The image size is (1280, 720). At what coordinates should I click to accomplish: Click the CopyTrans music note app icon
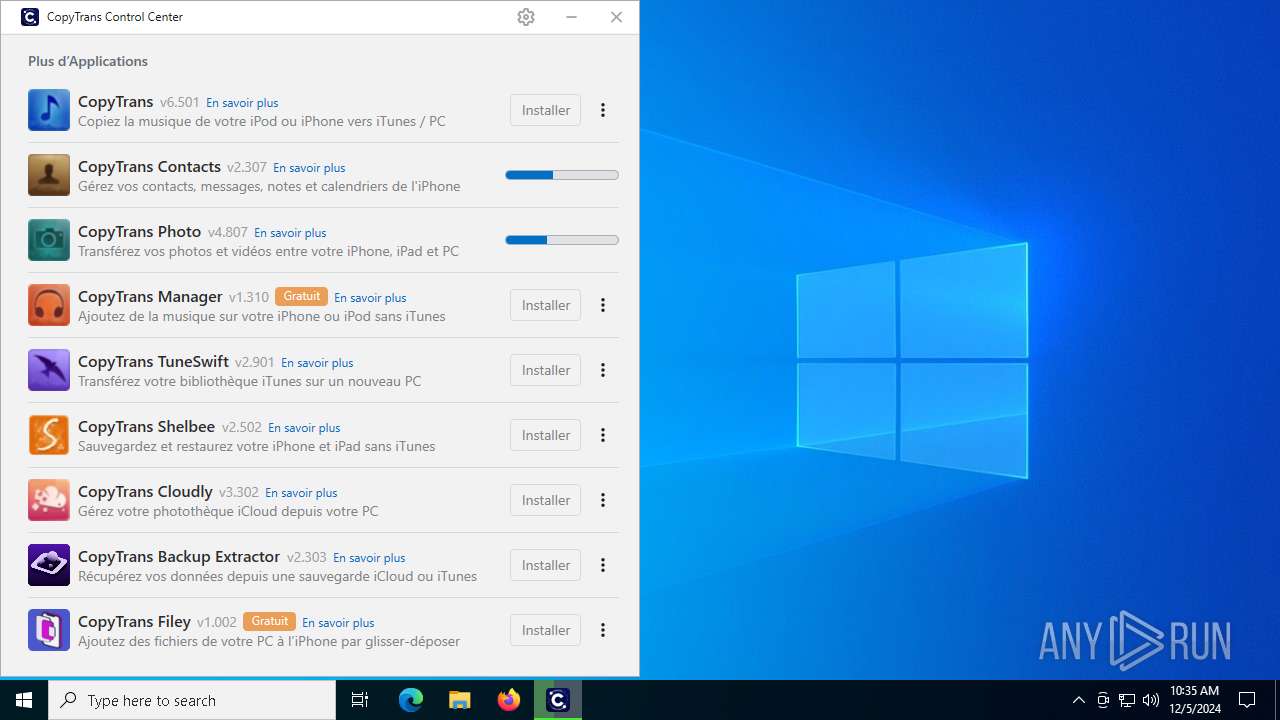point(49,110)
